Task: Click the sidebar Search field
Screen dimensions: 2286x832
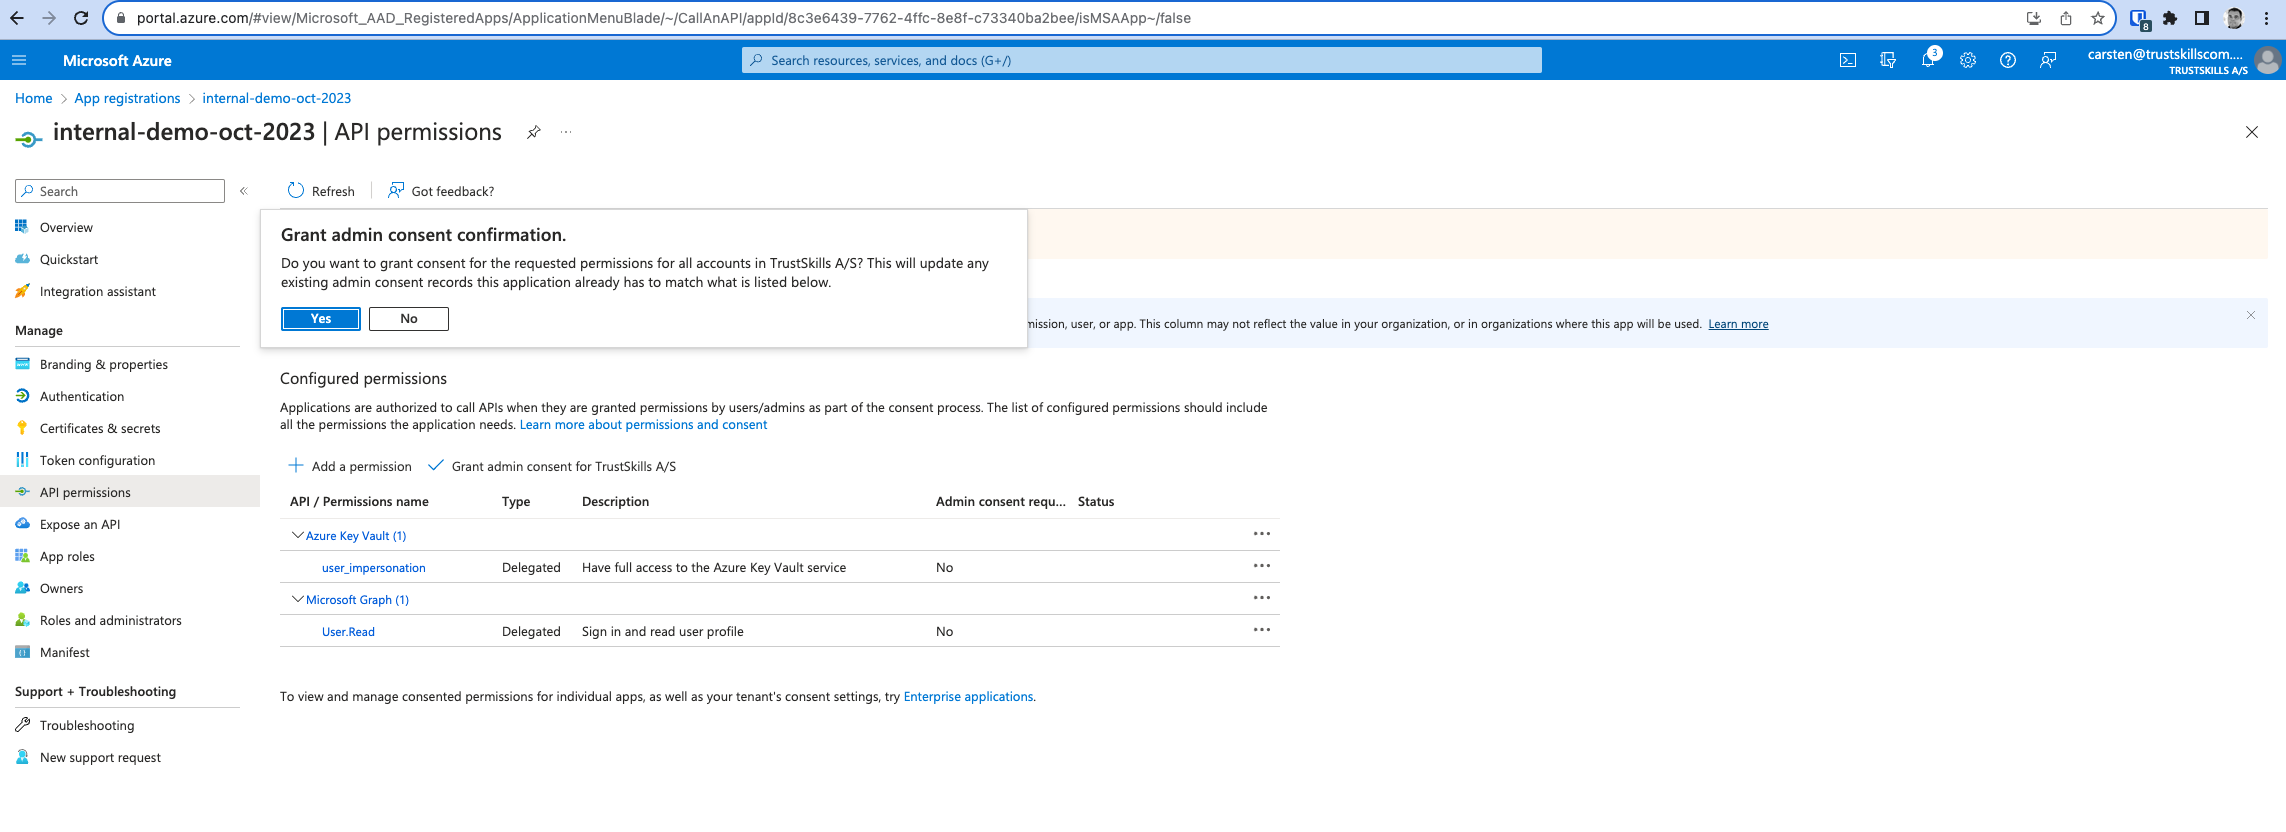Action: click(120, 191)
